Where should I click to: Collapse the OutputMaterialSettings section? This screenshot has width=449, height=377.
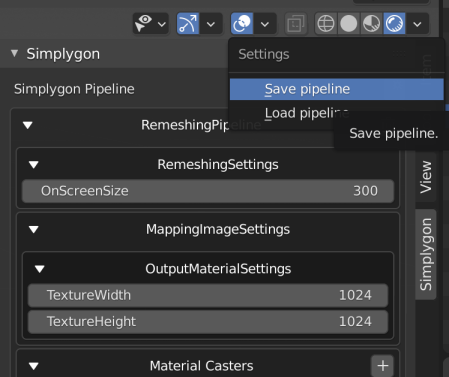(x=40, y=269)
